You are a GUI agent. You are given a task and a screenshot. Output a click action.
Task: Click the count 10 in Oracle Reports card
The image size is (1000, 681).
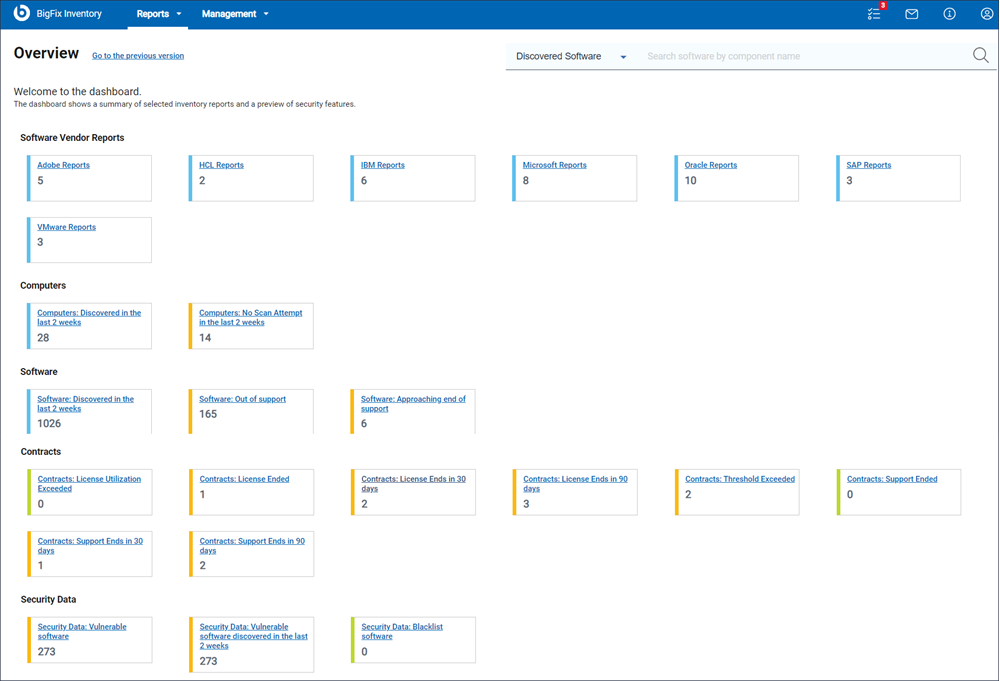coord(691,180)
